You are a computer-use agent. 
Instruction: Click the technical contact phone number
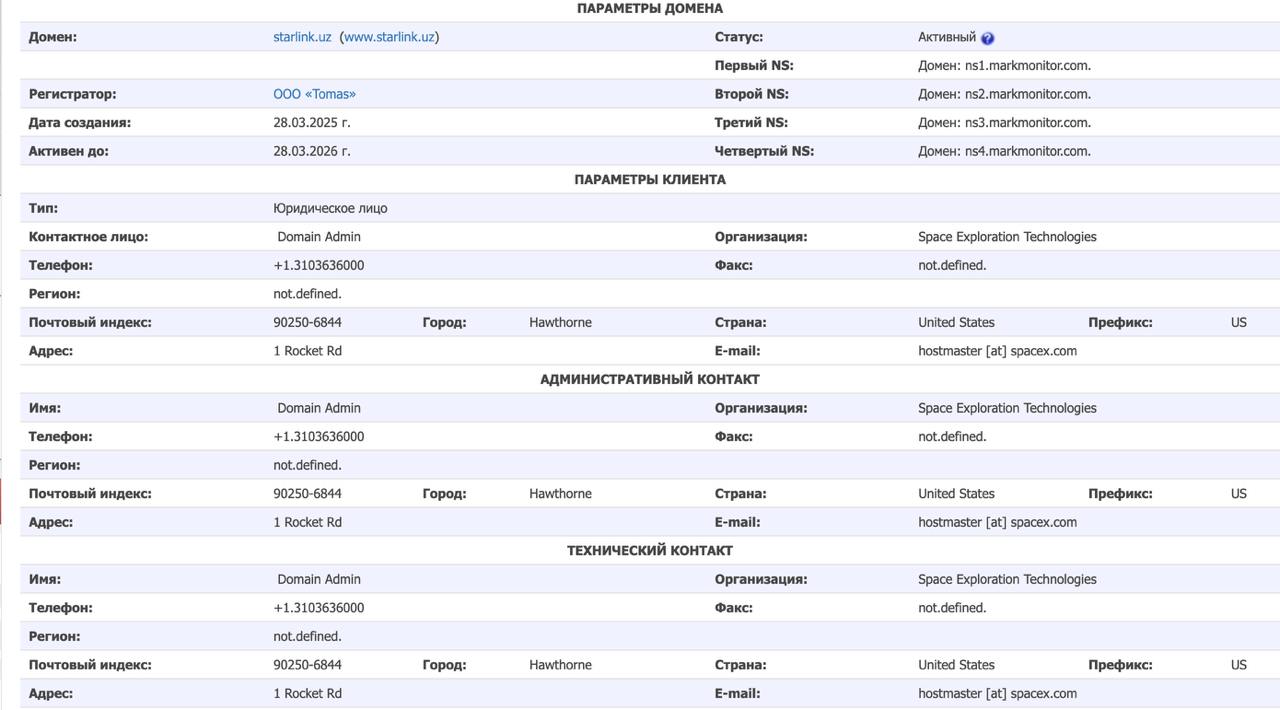(319, 608)
